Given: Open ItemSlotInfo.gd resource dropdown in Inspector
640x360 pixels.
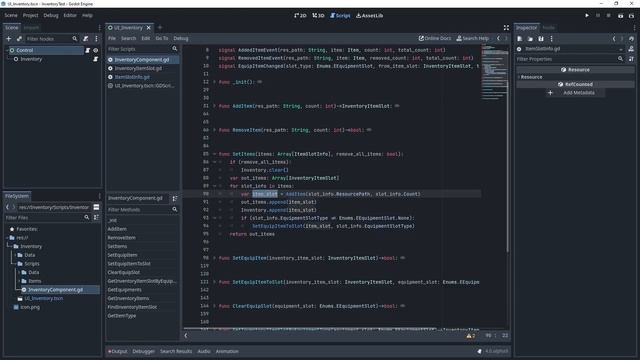Looking at the screenshot, I should click(571, 49).
